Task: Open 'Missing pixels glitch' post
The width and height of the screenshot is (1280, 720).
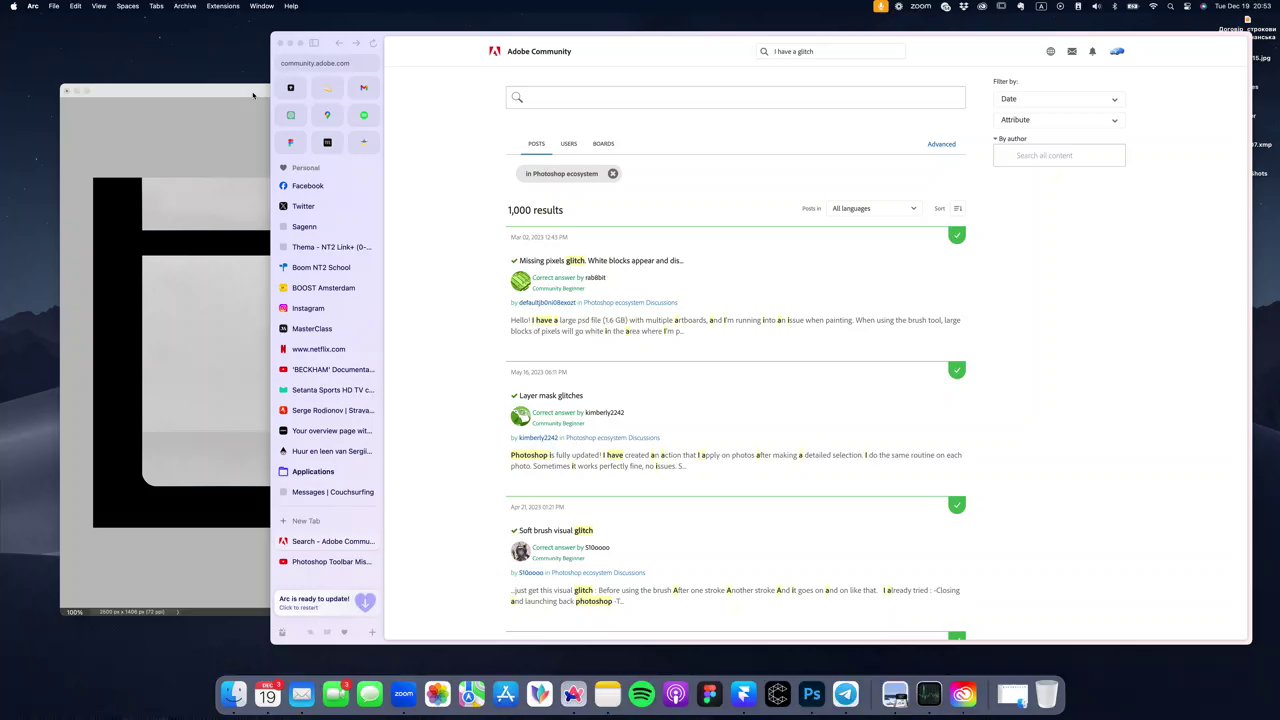Action: pyautogui.click(x=601, y=261)
